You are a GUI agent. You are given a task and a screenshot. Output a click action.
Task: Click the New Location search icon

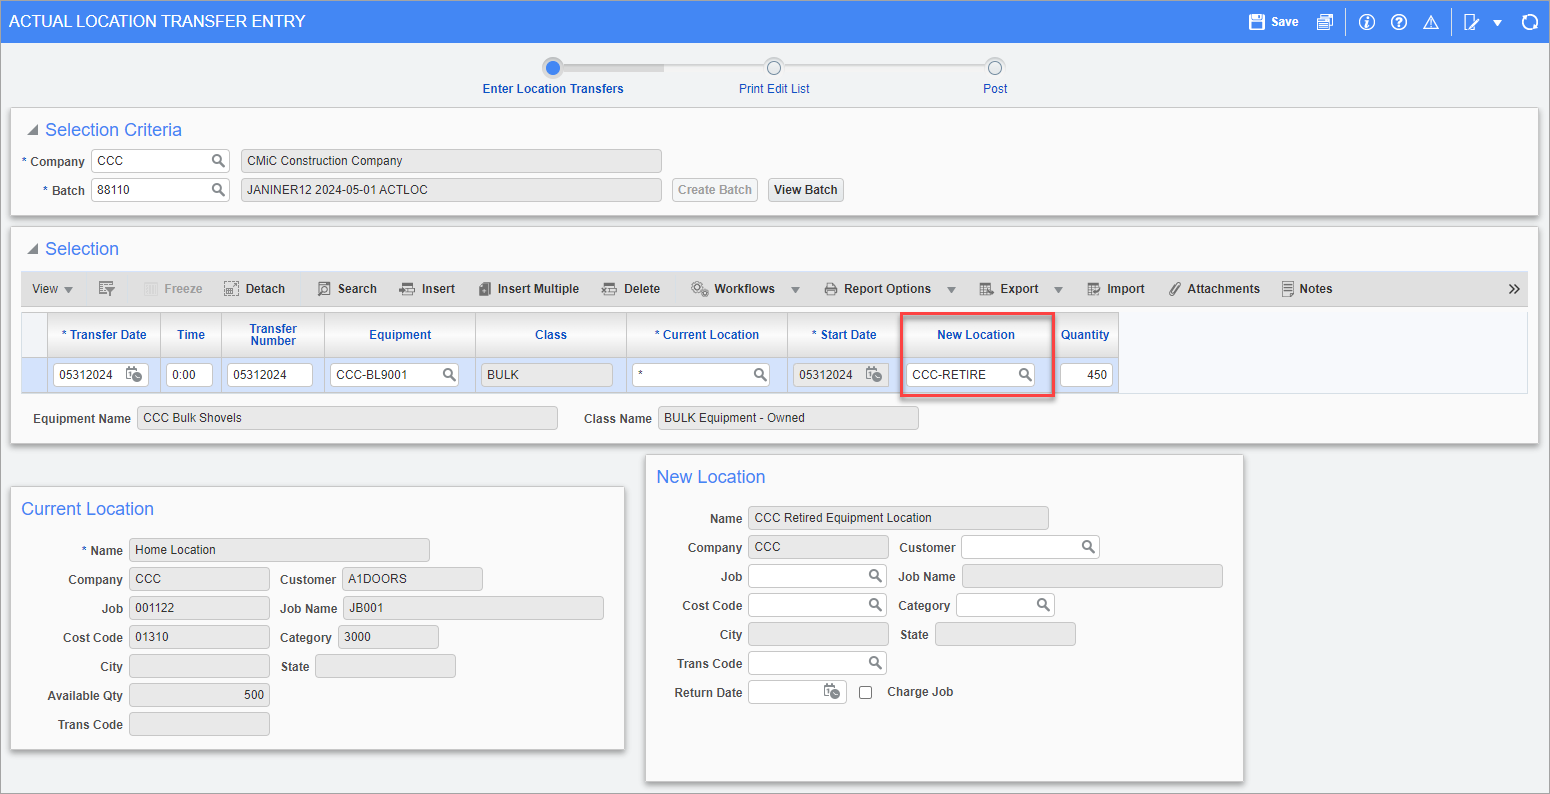1024,375
